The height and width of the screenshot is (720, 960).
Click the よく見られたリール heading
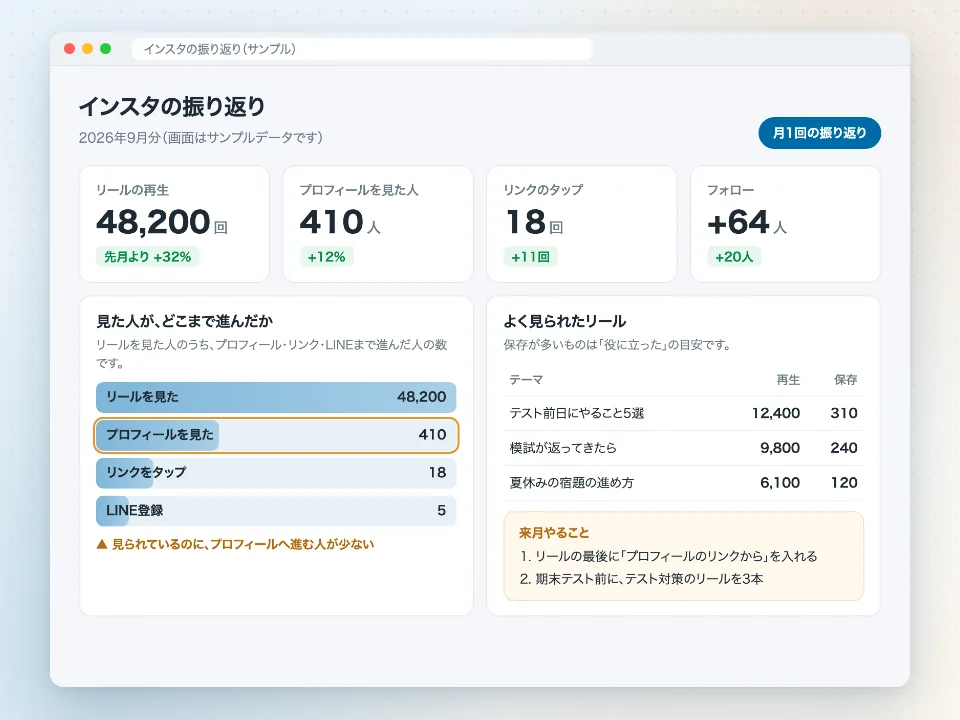pyautogui.click(x=564, y=321)
